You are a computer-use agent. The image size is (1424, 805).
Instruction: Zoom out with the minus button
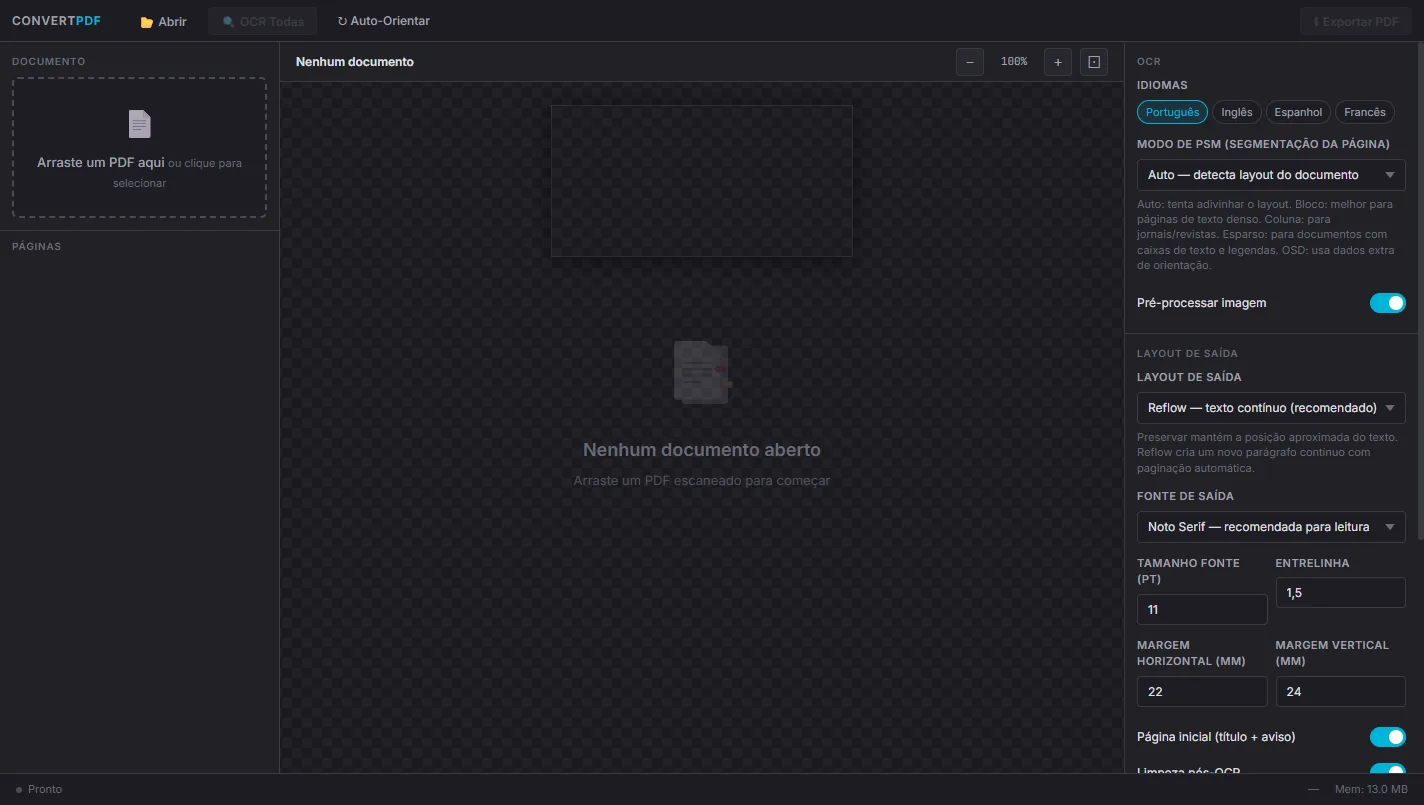(969, 62)
